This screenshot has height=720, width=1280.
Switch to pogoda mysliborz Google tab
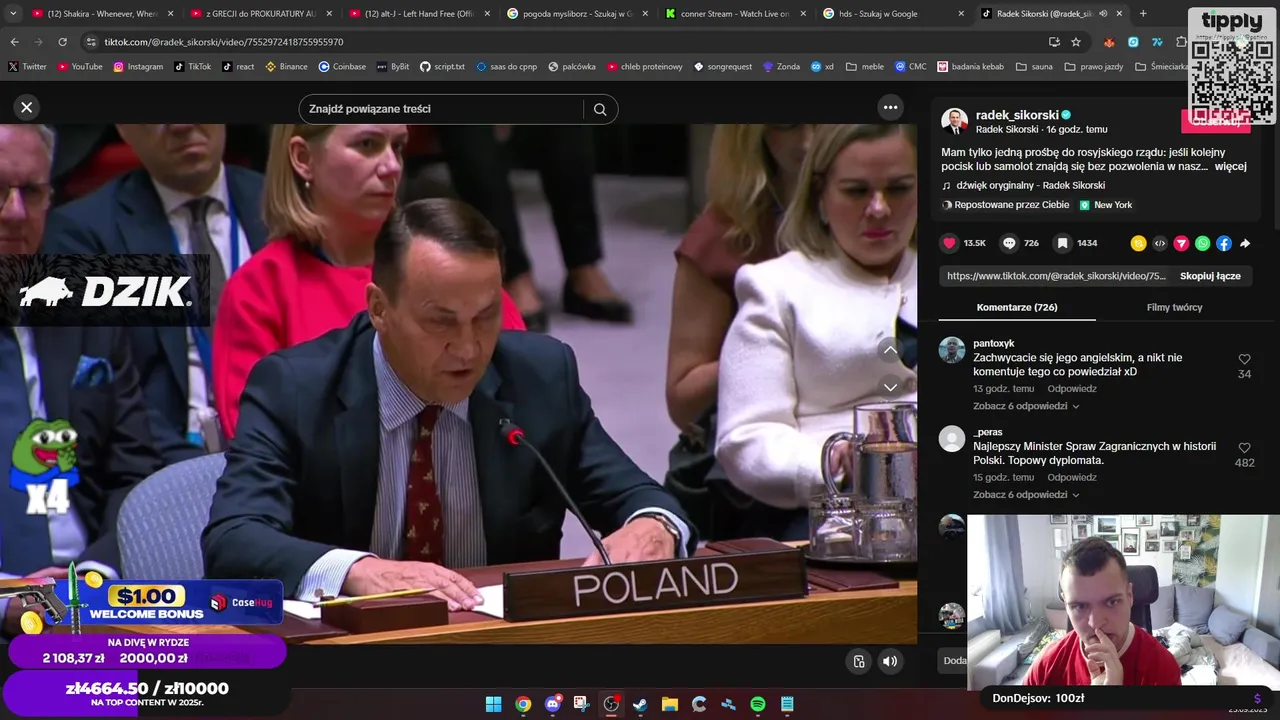pyautogui.click(x=578, y=14)
